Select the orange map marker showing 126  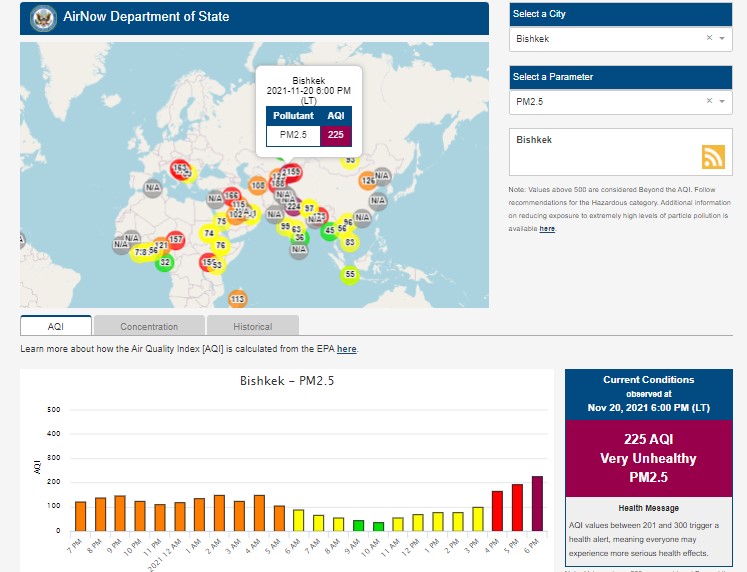(368, 181)
